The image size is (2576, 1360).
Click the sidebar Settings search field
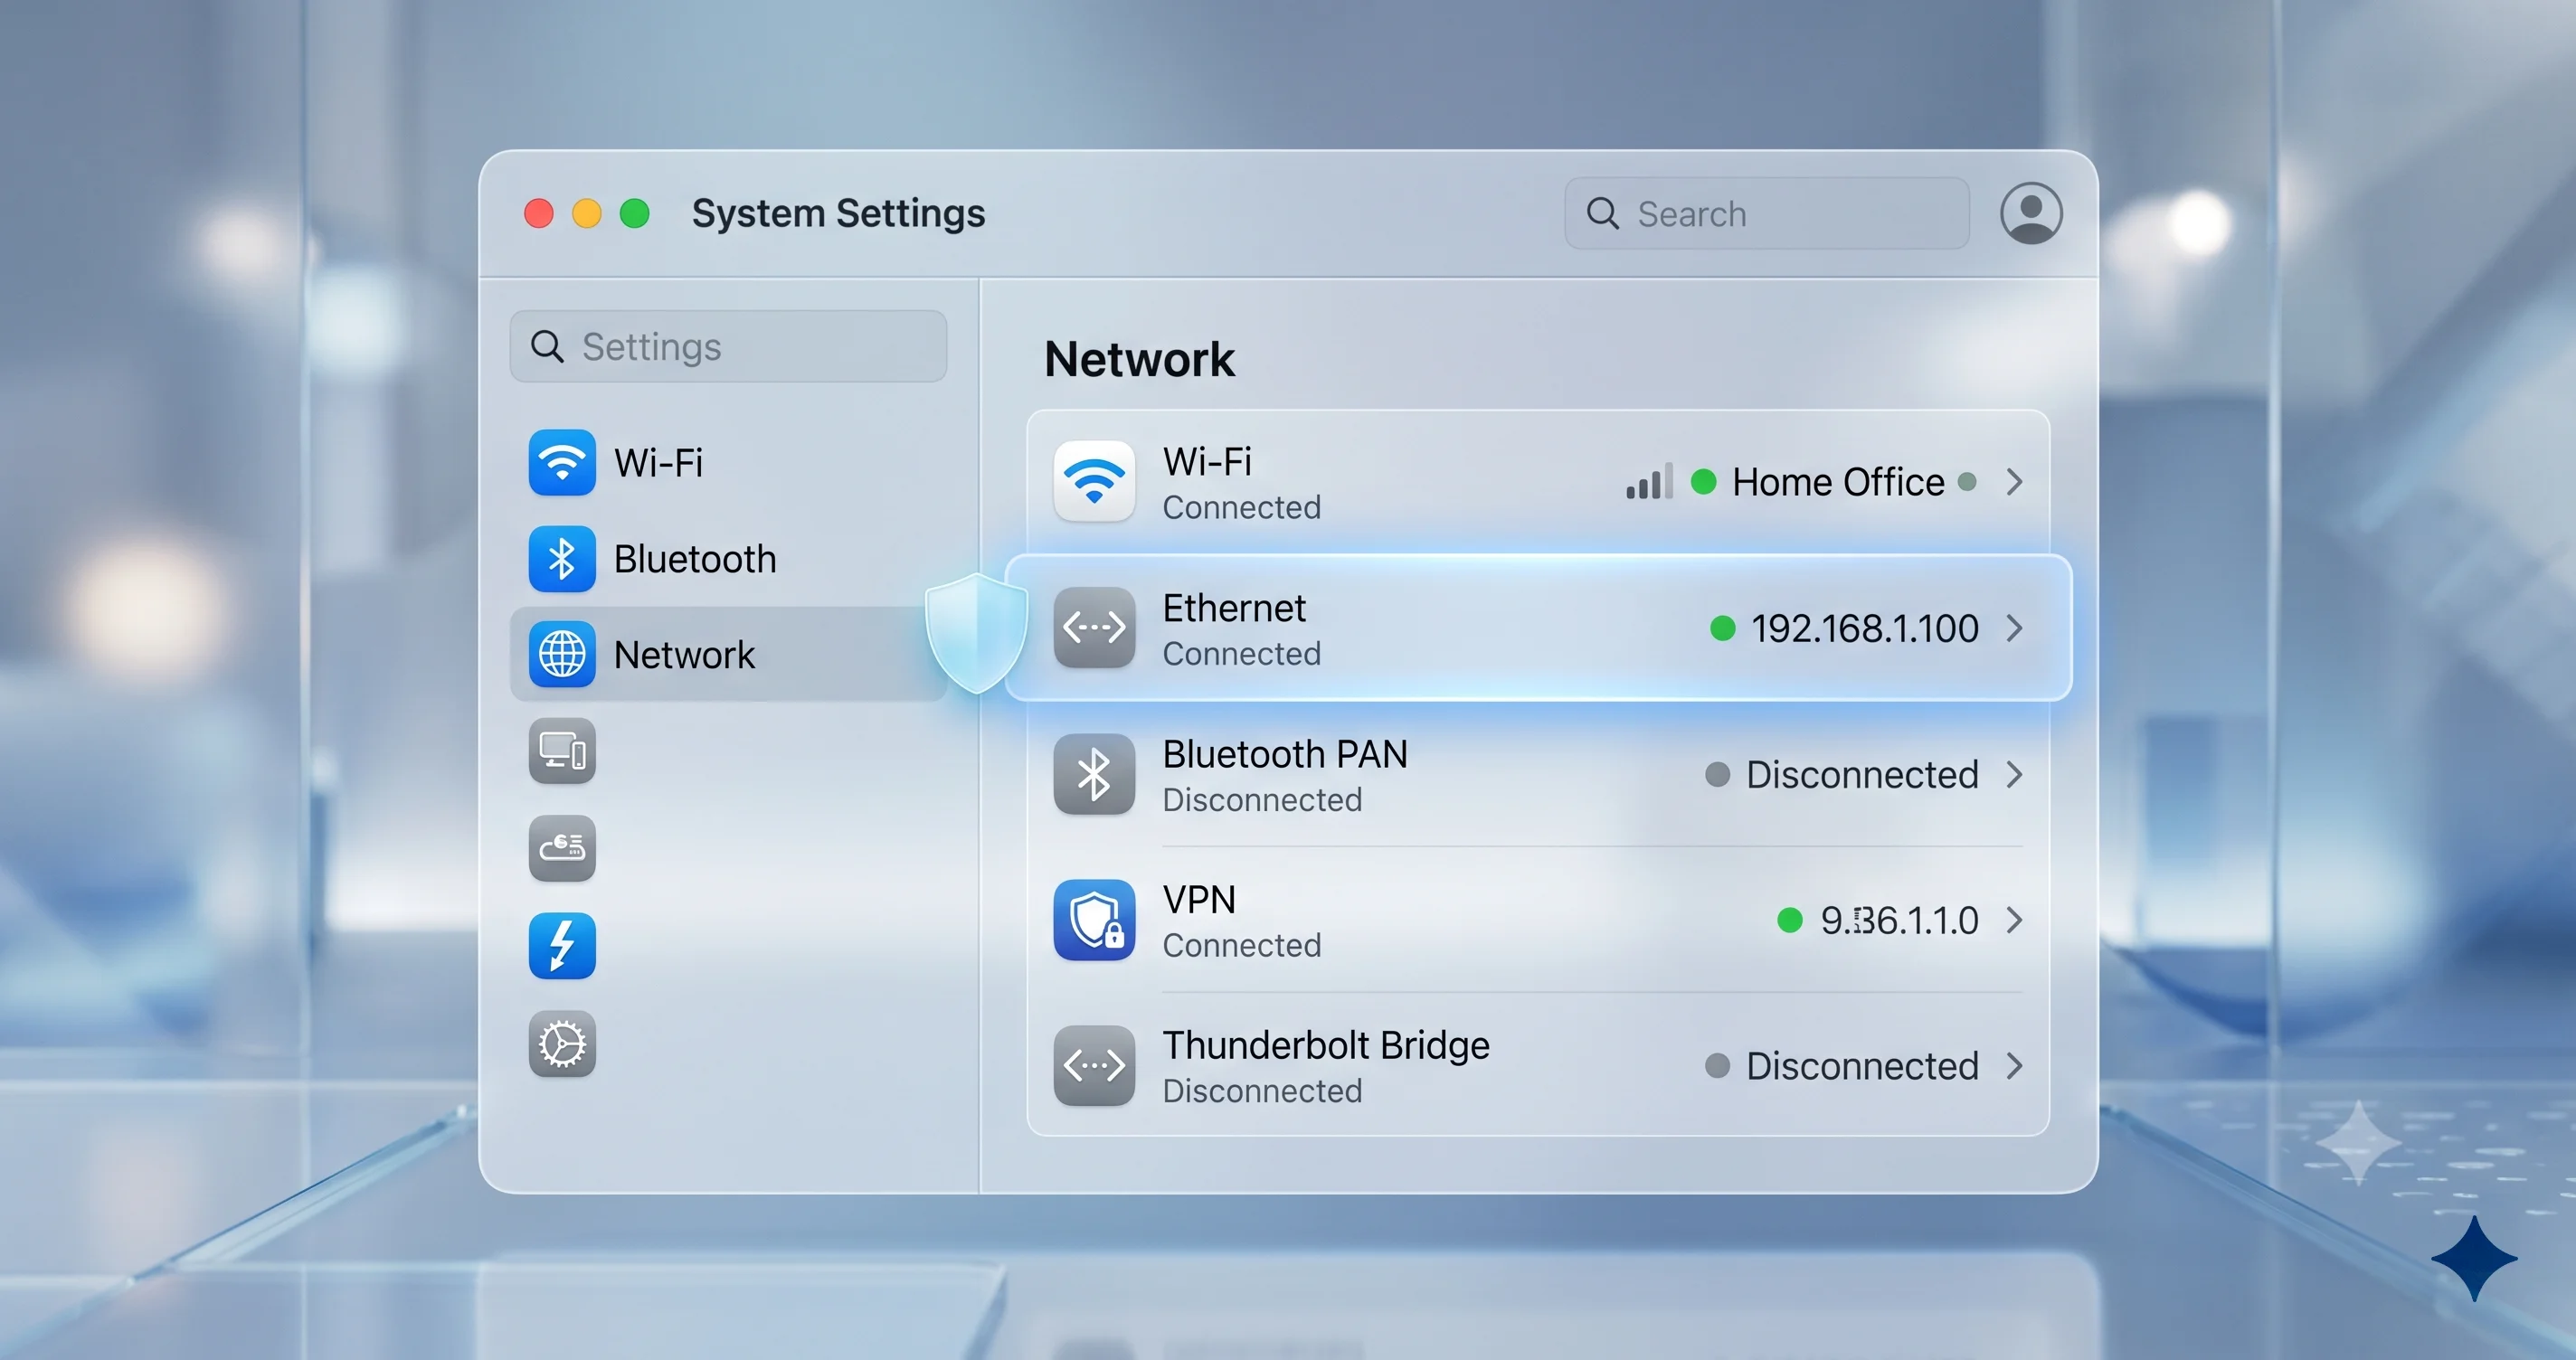[728, 346]
